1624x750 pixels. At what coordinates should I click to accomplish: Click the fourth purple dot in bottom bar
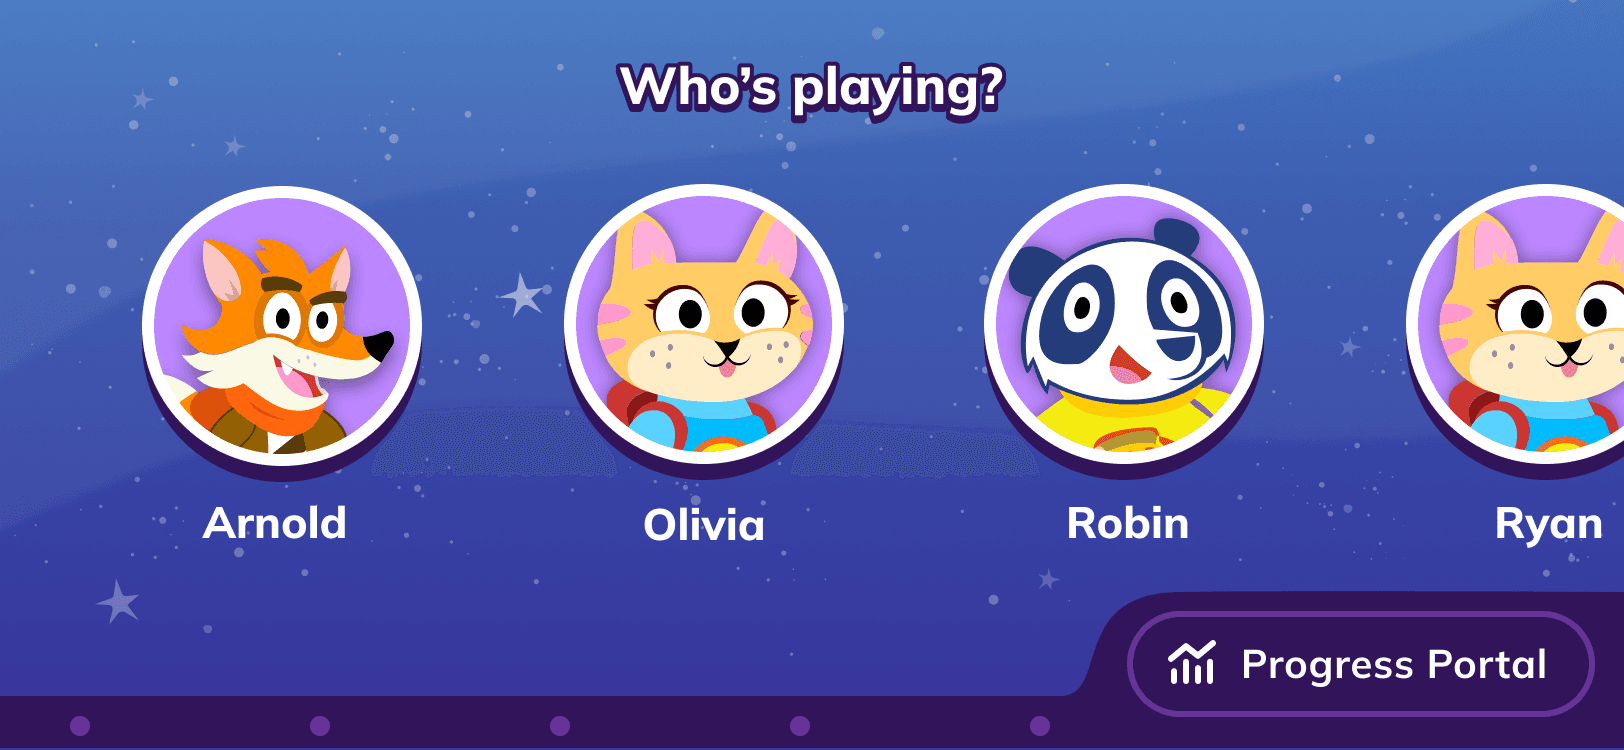click(800, 725)
